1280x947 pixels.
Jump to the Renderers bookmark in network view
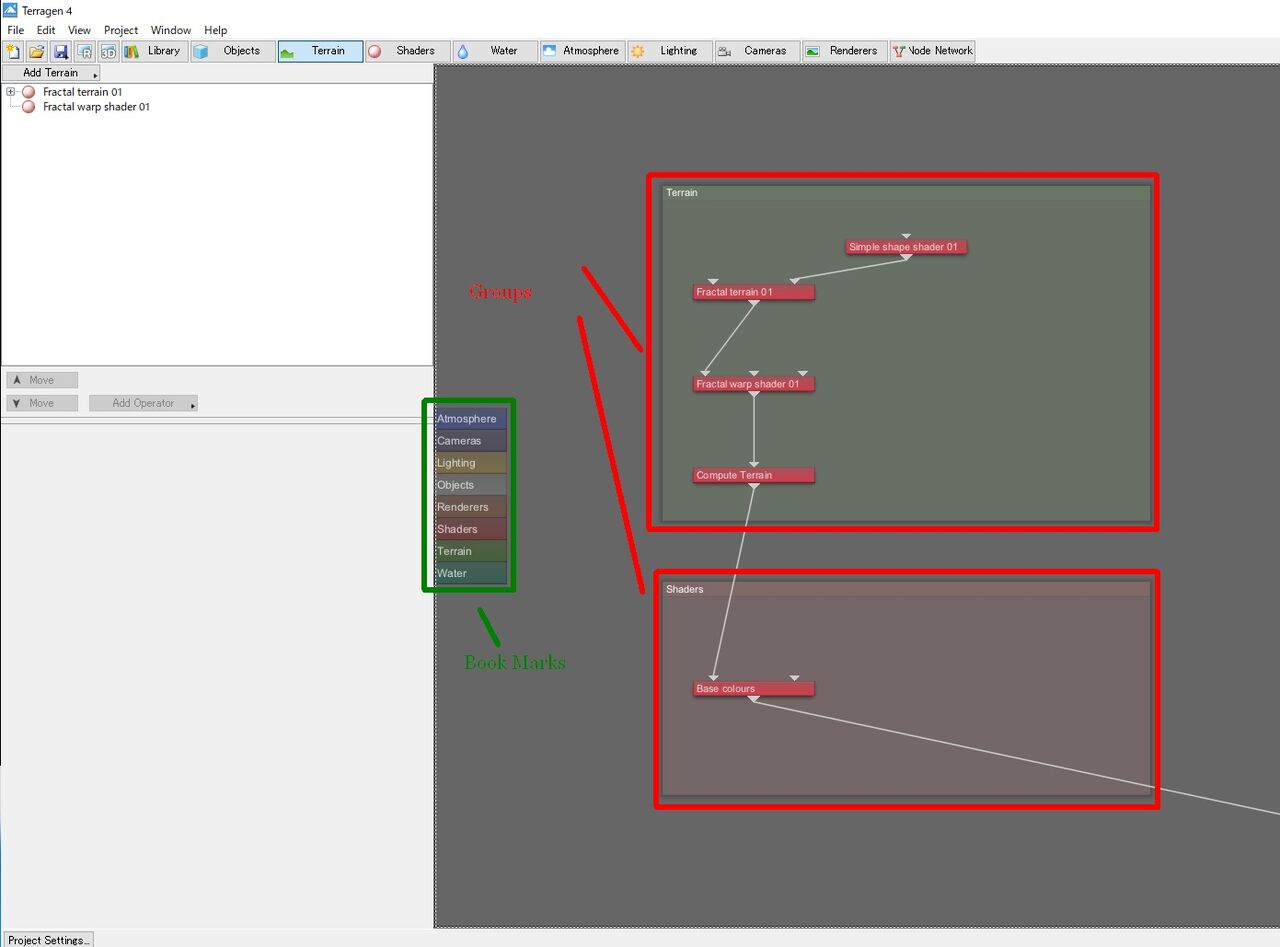[470, 507]
